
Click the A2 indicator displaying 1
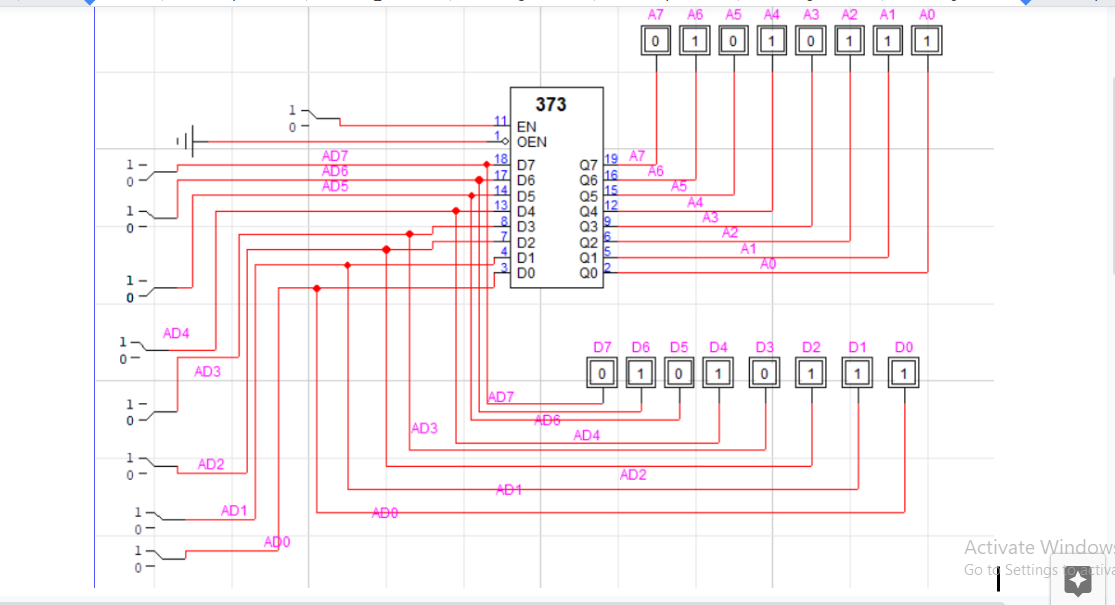tap(848, 40)
